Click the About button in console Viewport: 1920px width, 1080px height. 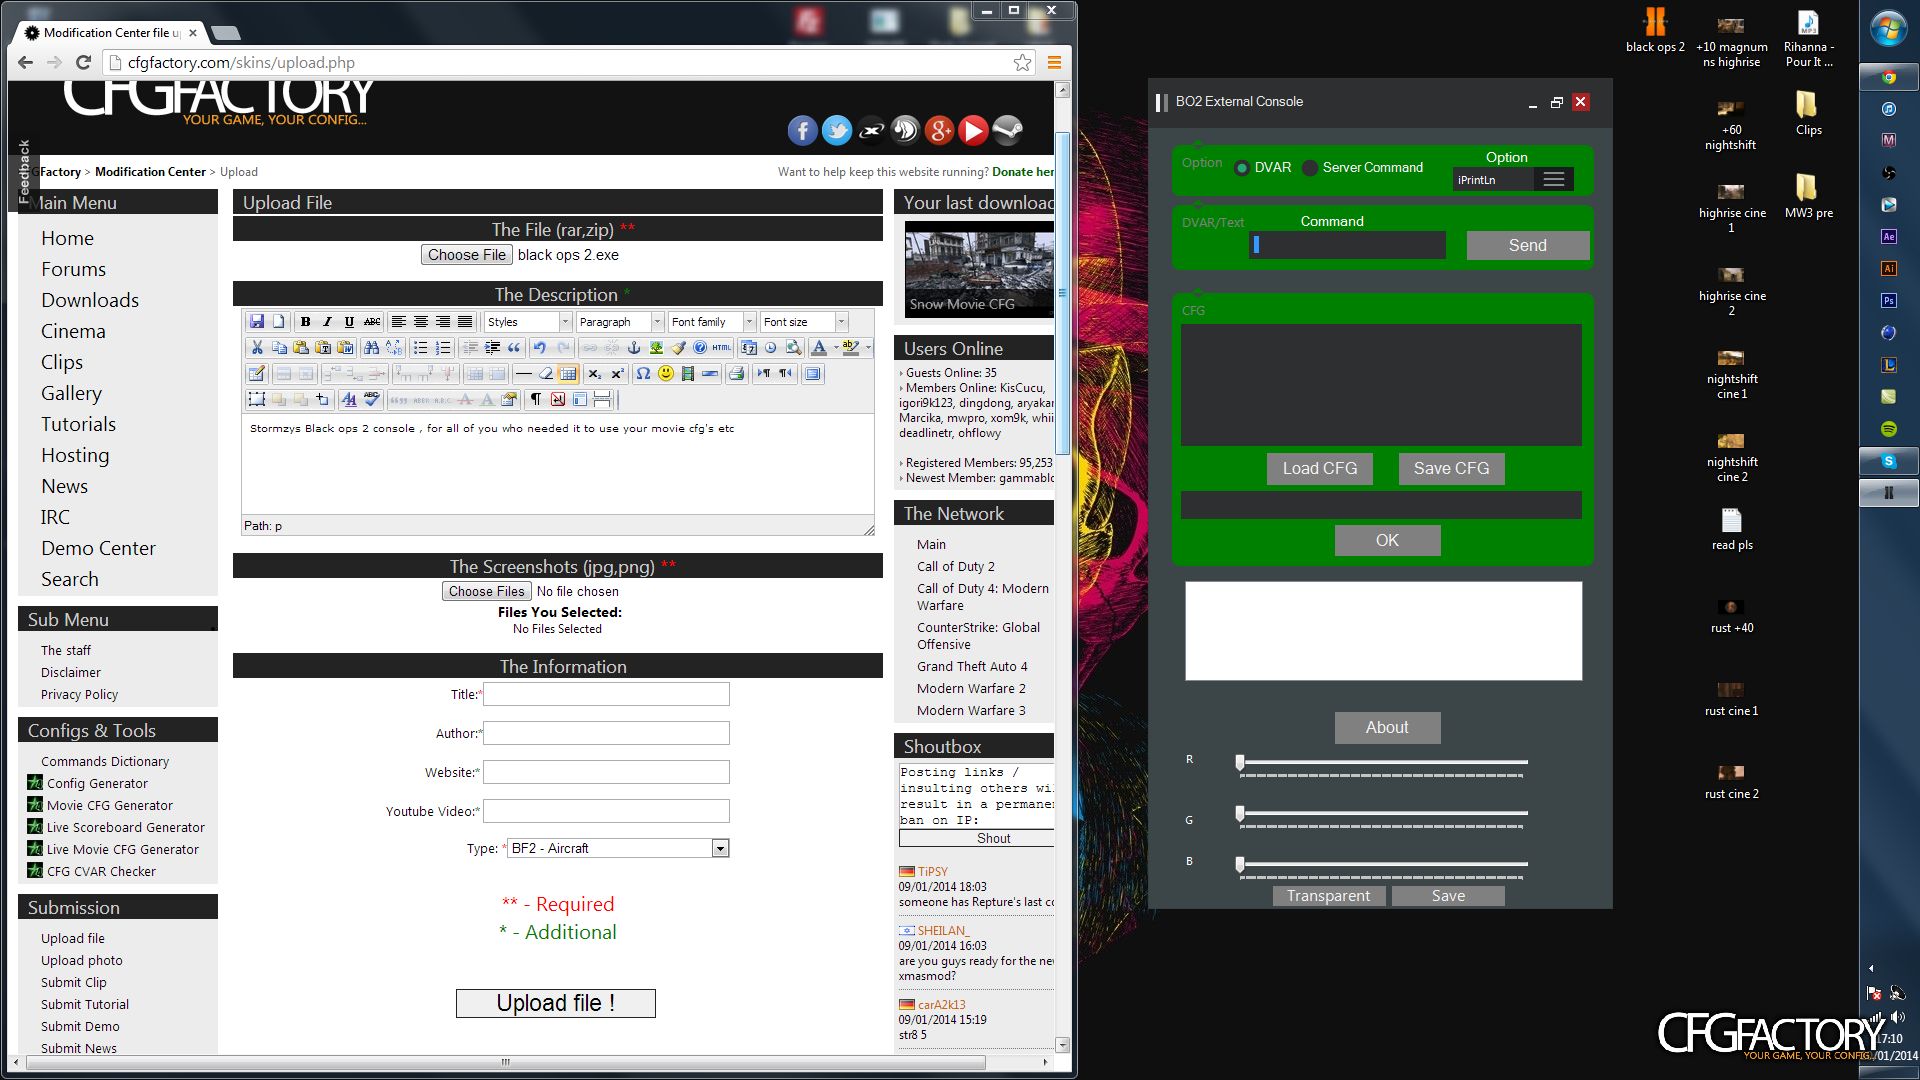pos(1387,728)
